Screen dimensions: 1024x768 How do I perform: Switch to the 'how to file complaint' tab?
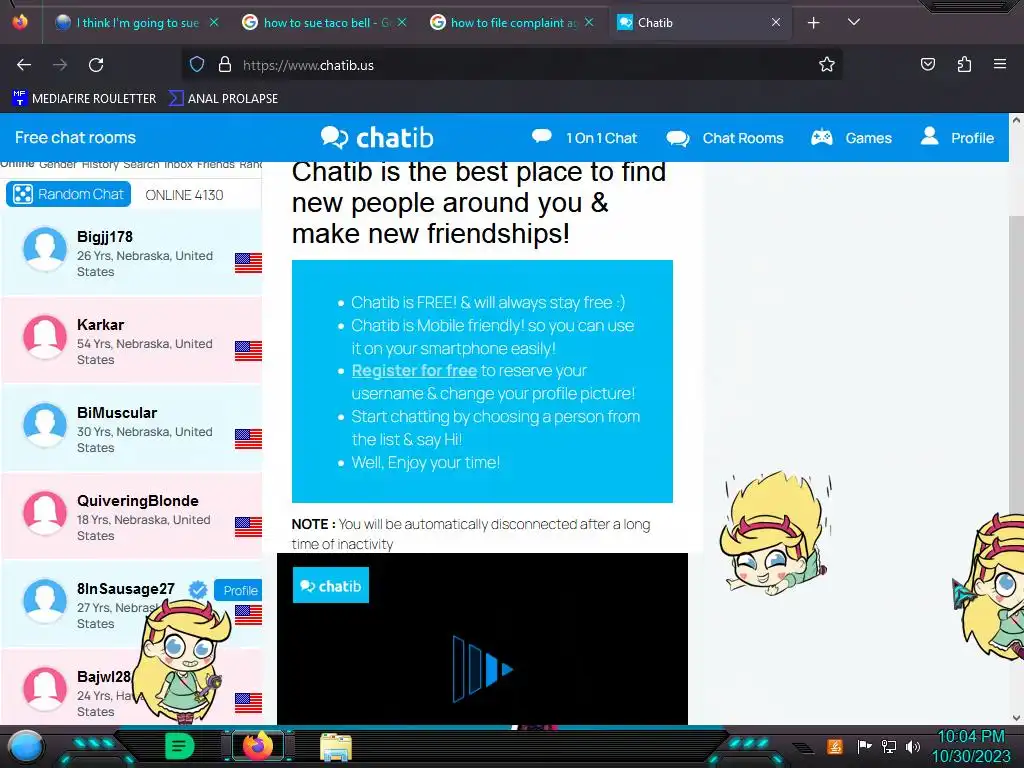point(513,23)
